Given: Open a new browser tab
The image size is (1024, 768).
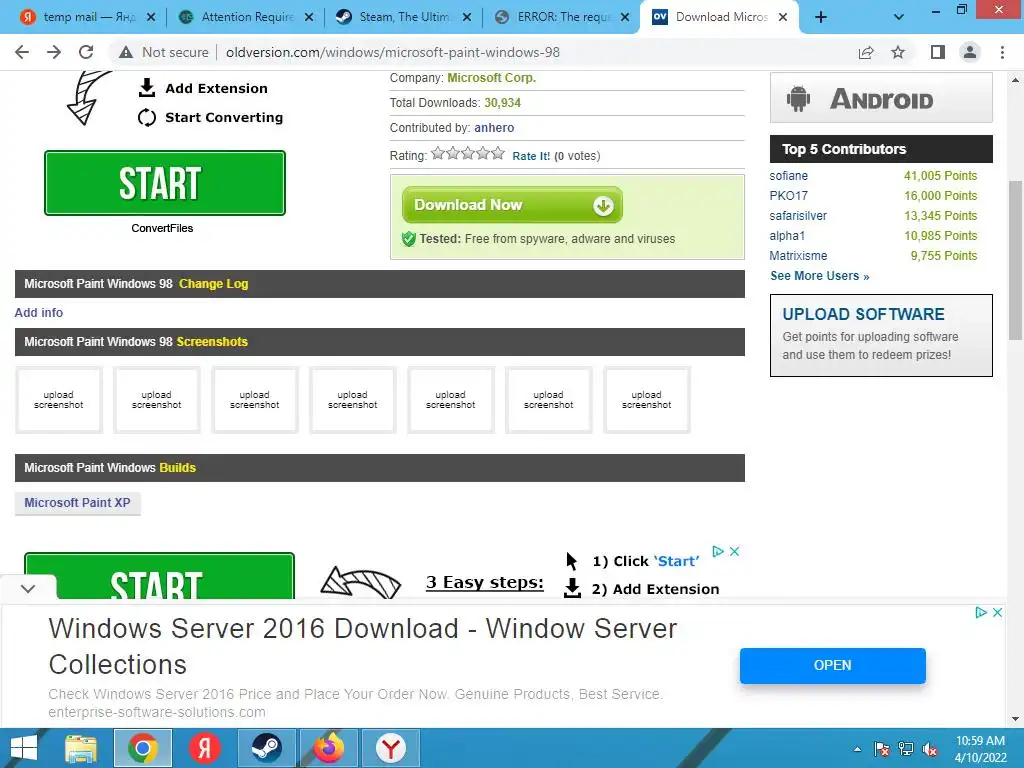Looking at the screenshot, I should 821,18.
